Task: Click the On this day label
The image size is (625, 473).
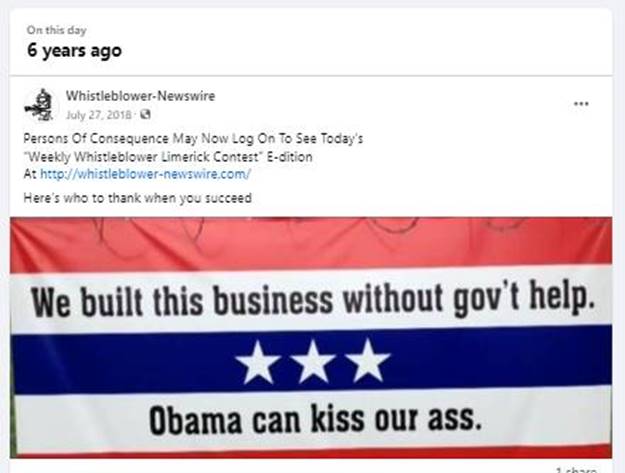Action: 57,30
